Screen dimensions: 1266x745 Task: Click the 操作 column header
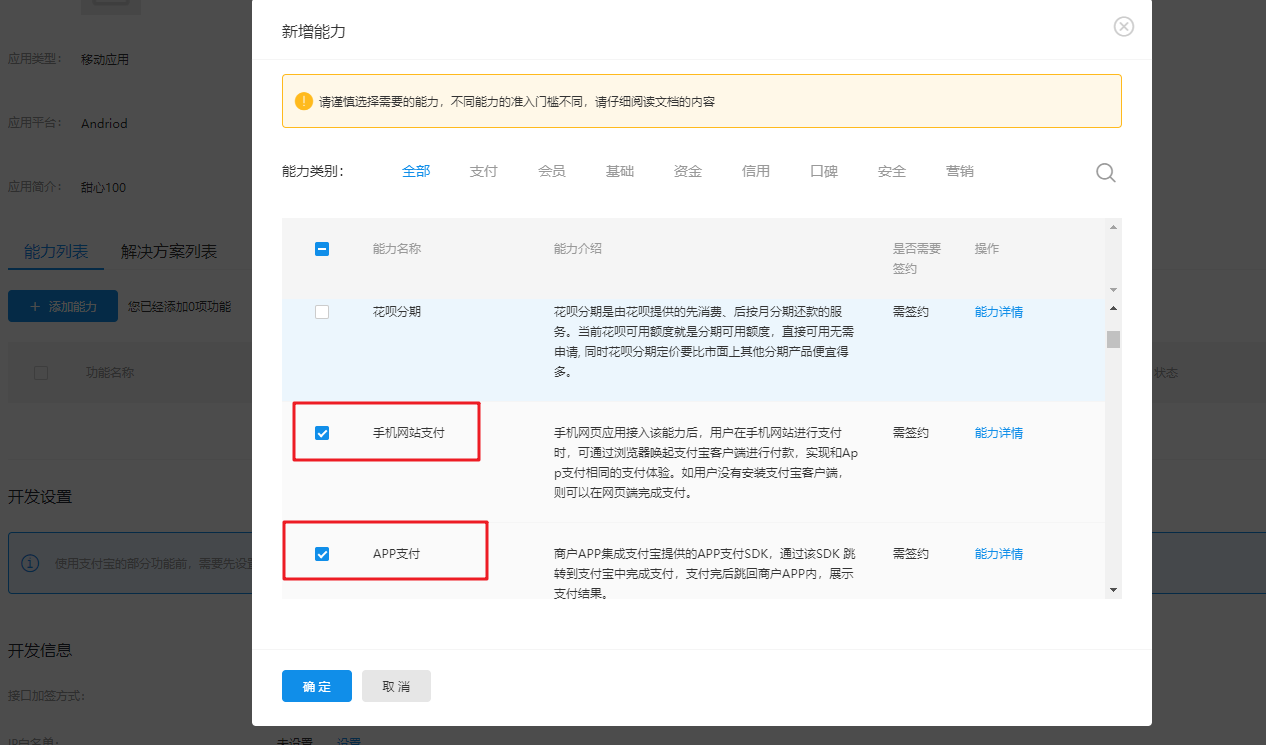point(987,249)
